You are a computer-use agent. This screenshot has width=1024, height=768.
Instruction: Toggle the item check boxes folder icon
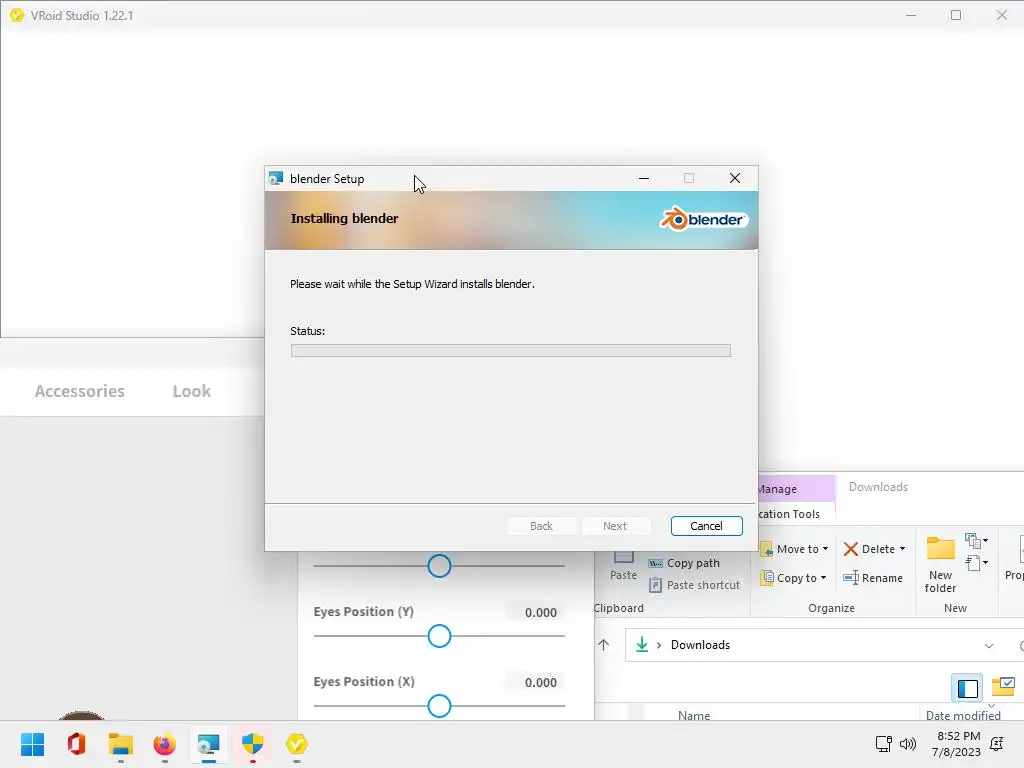click(1003, 686)
